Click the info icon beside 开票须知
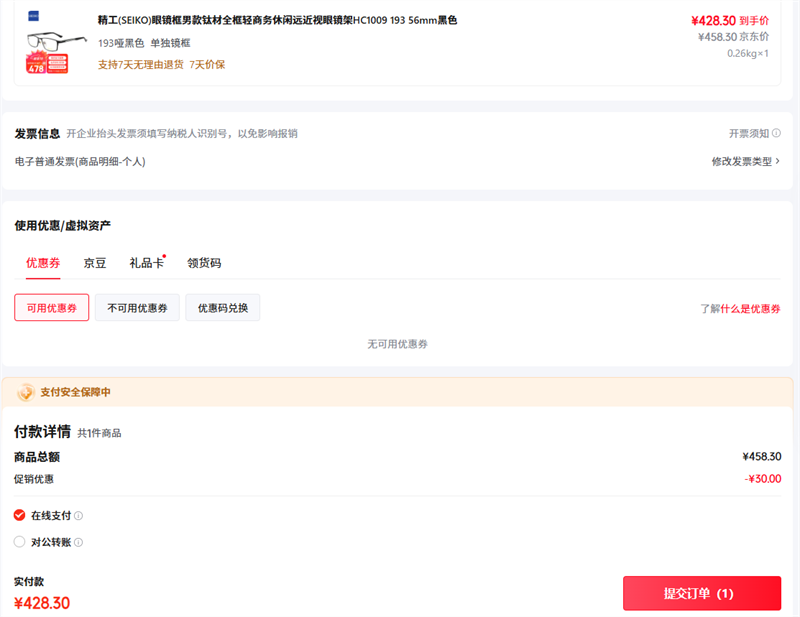Screen dimensions: 800x617 [x=776, y=134]
